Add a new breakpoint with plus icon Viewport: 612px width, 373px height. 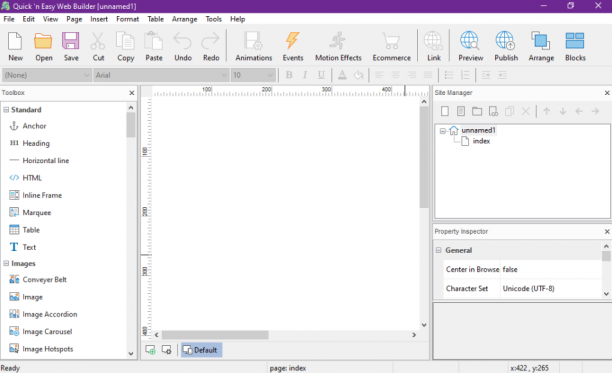(x=150, y=350)
